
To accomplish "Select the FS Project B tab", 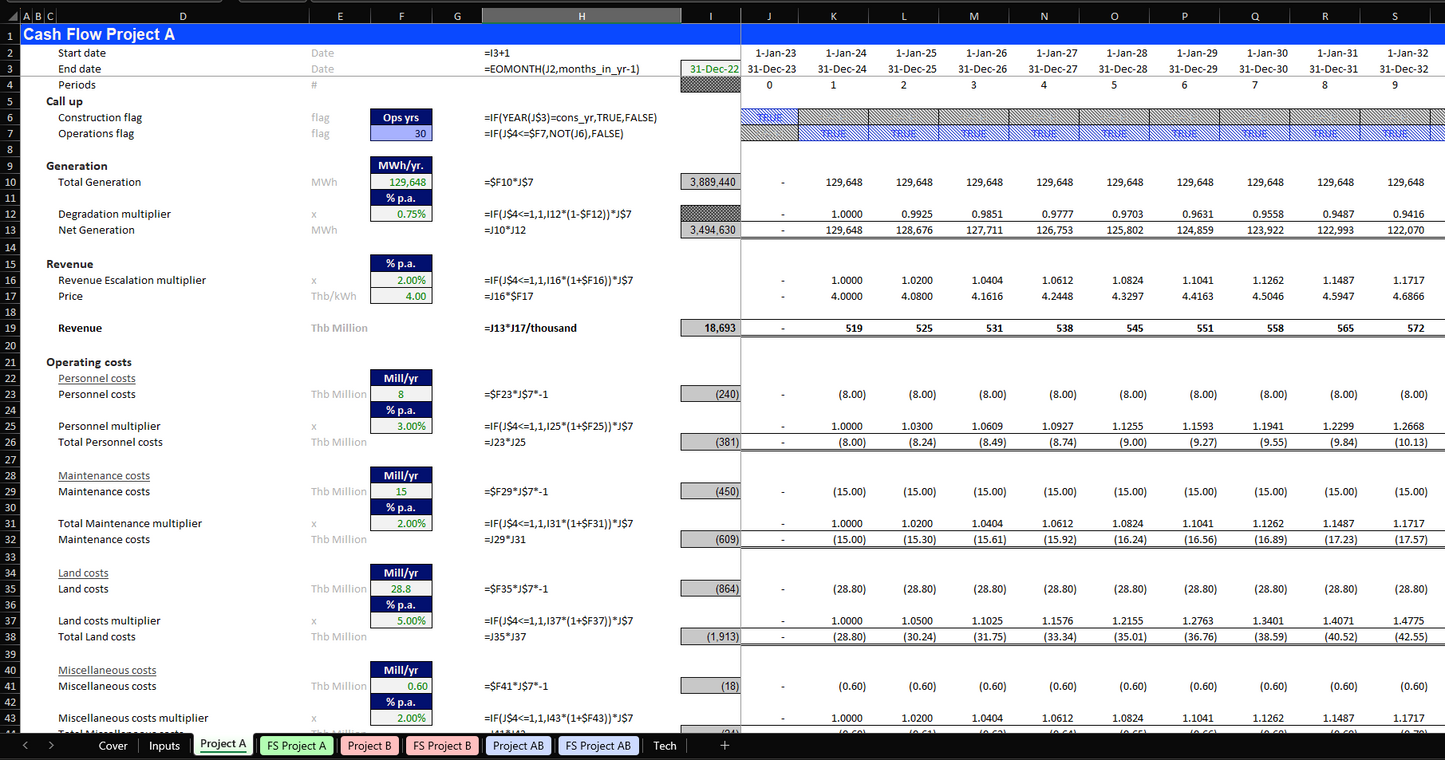I will tap(442, 746).
